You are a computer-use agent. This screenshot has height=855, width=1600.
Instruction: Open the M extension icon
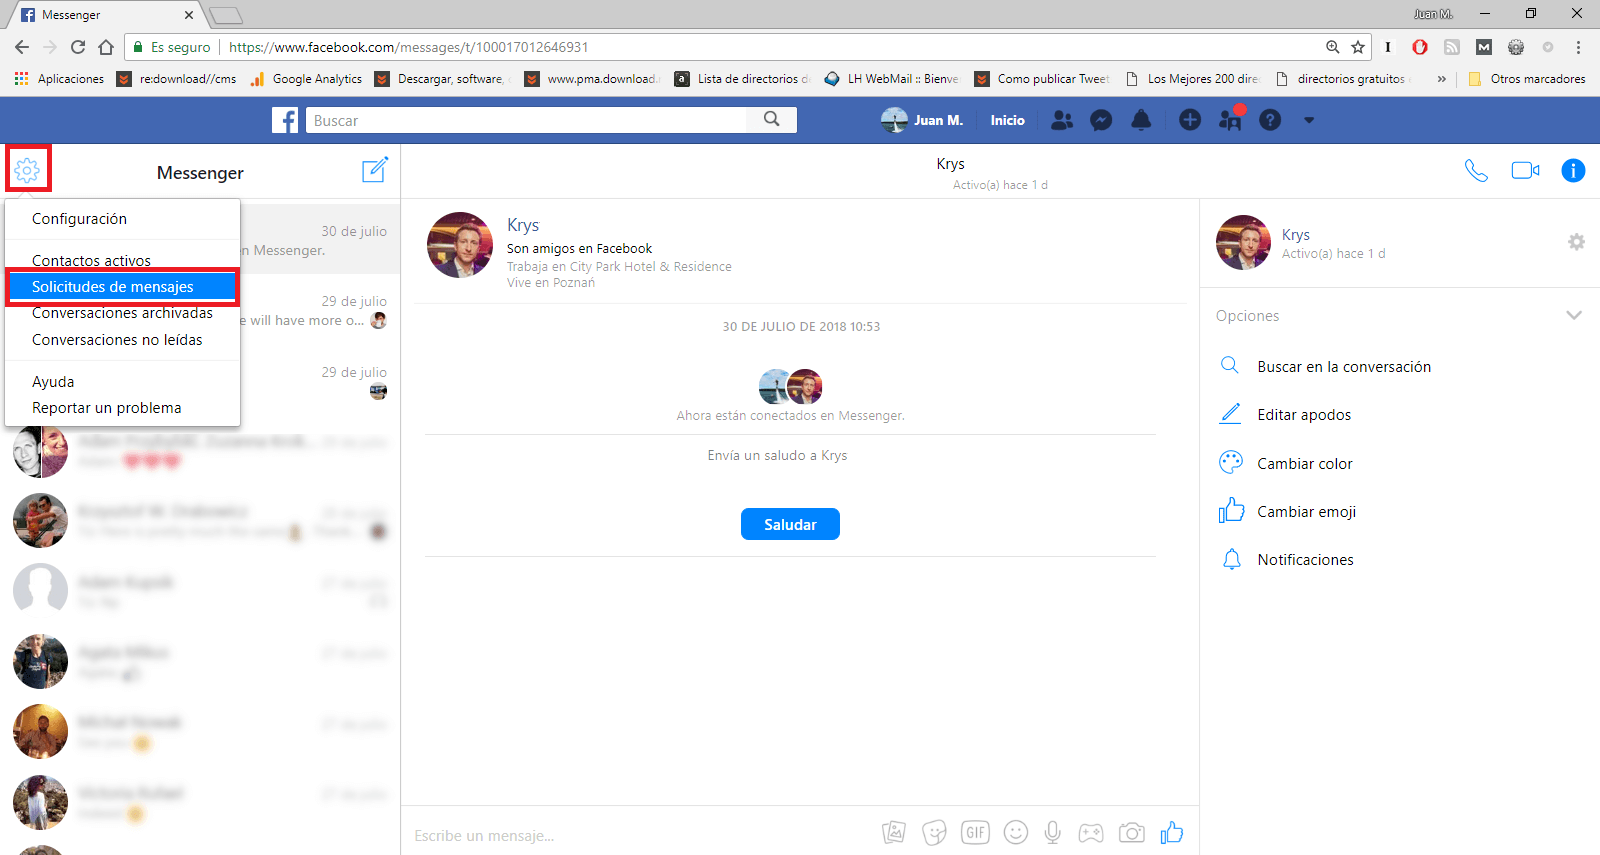pyautogui.click(x=1484, y=47)
